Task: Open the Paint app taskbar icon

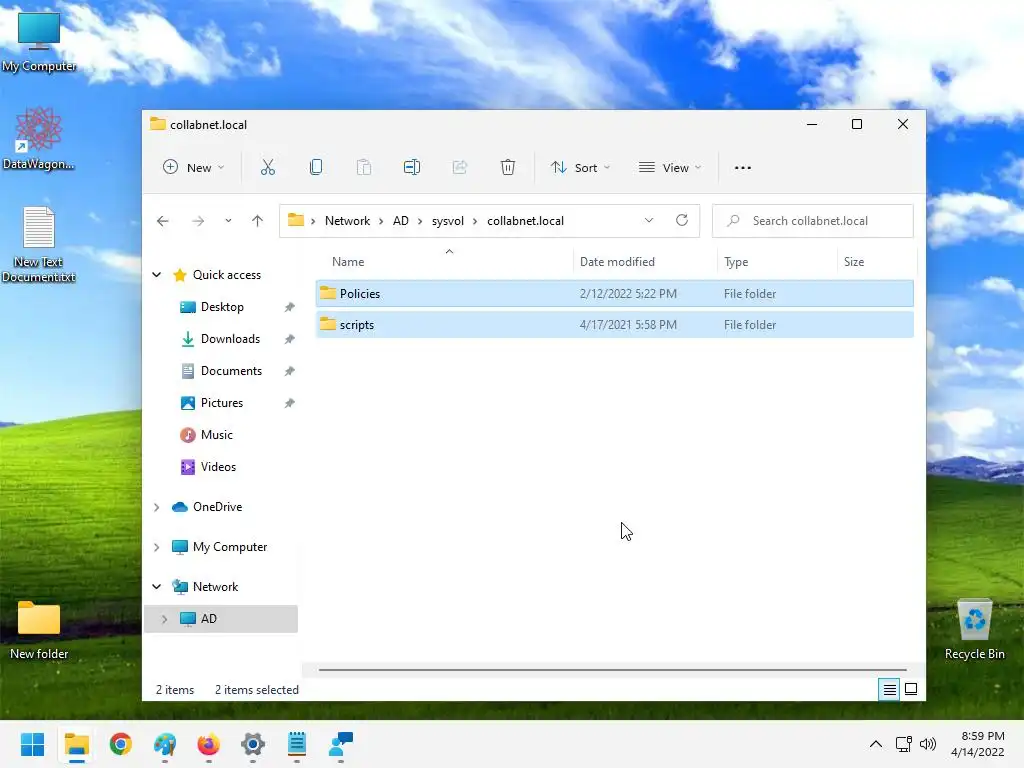Action: point(165,744)
